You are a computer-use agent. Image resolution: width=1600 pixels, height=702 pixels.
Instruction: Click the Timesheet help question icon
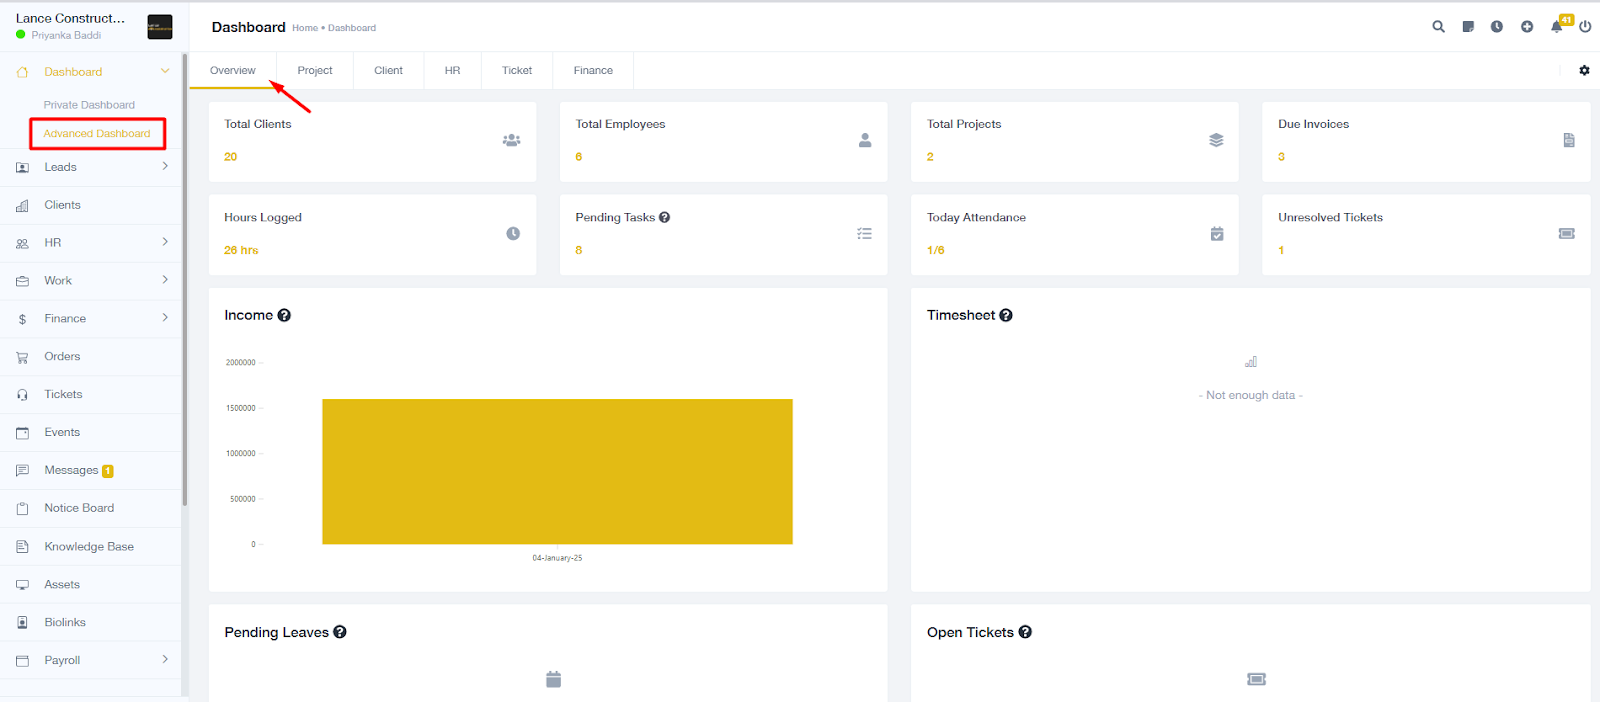[1006, 315]
